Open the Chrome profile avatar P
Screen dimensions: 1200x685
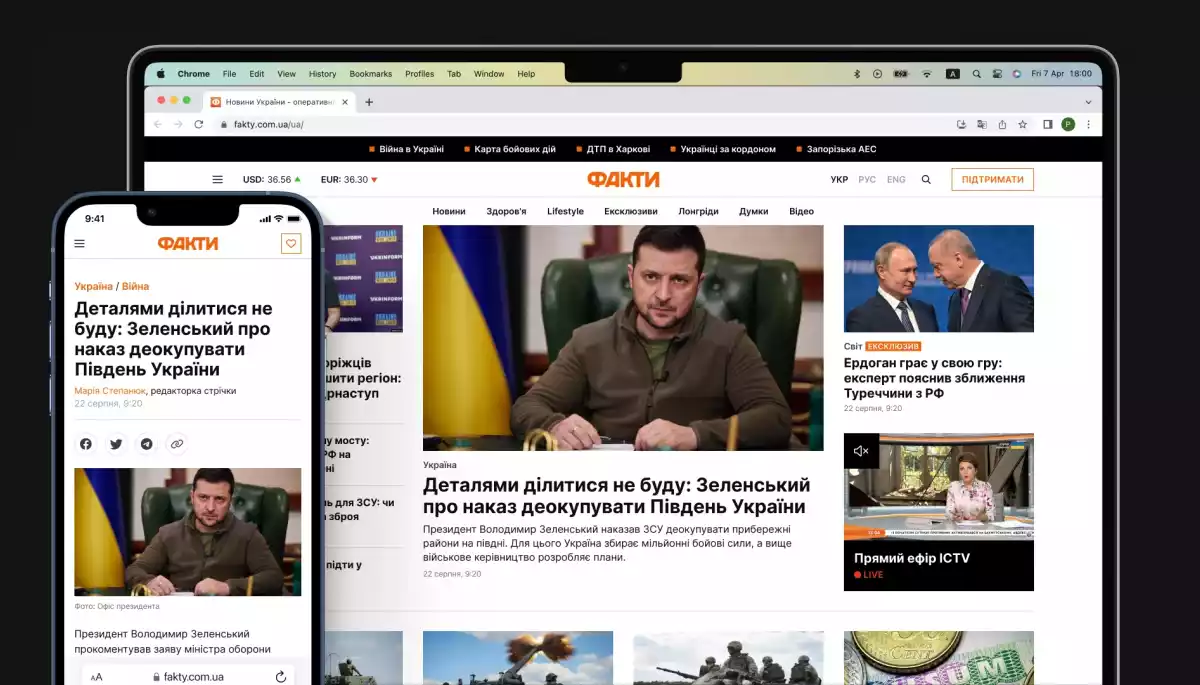(1068, 124)
